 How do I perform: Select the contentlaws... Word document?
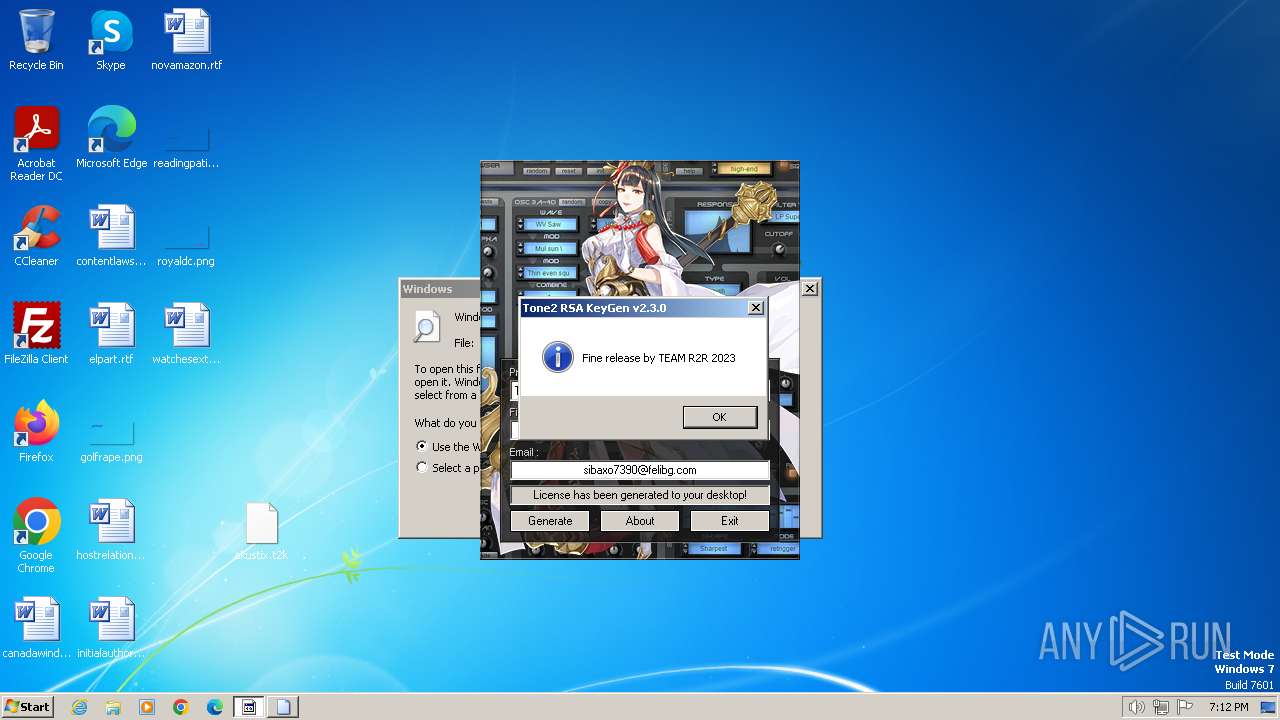click(x=111, y=236)
